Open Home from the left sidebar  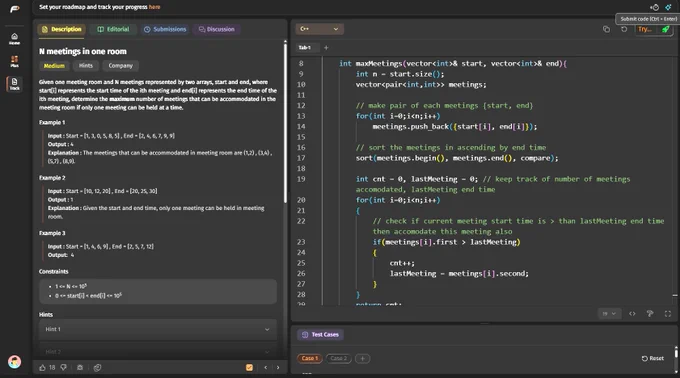pyautogui.click(x=14, y=39)
